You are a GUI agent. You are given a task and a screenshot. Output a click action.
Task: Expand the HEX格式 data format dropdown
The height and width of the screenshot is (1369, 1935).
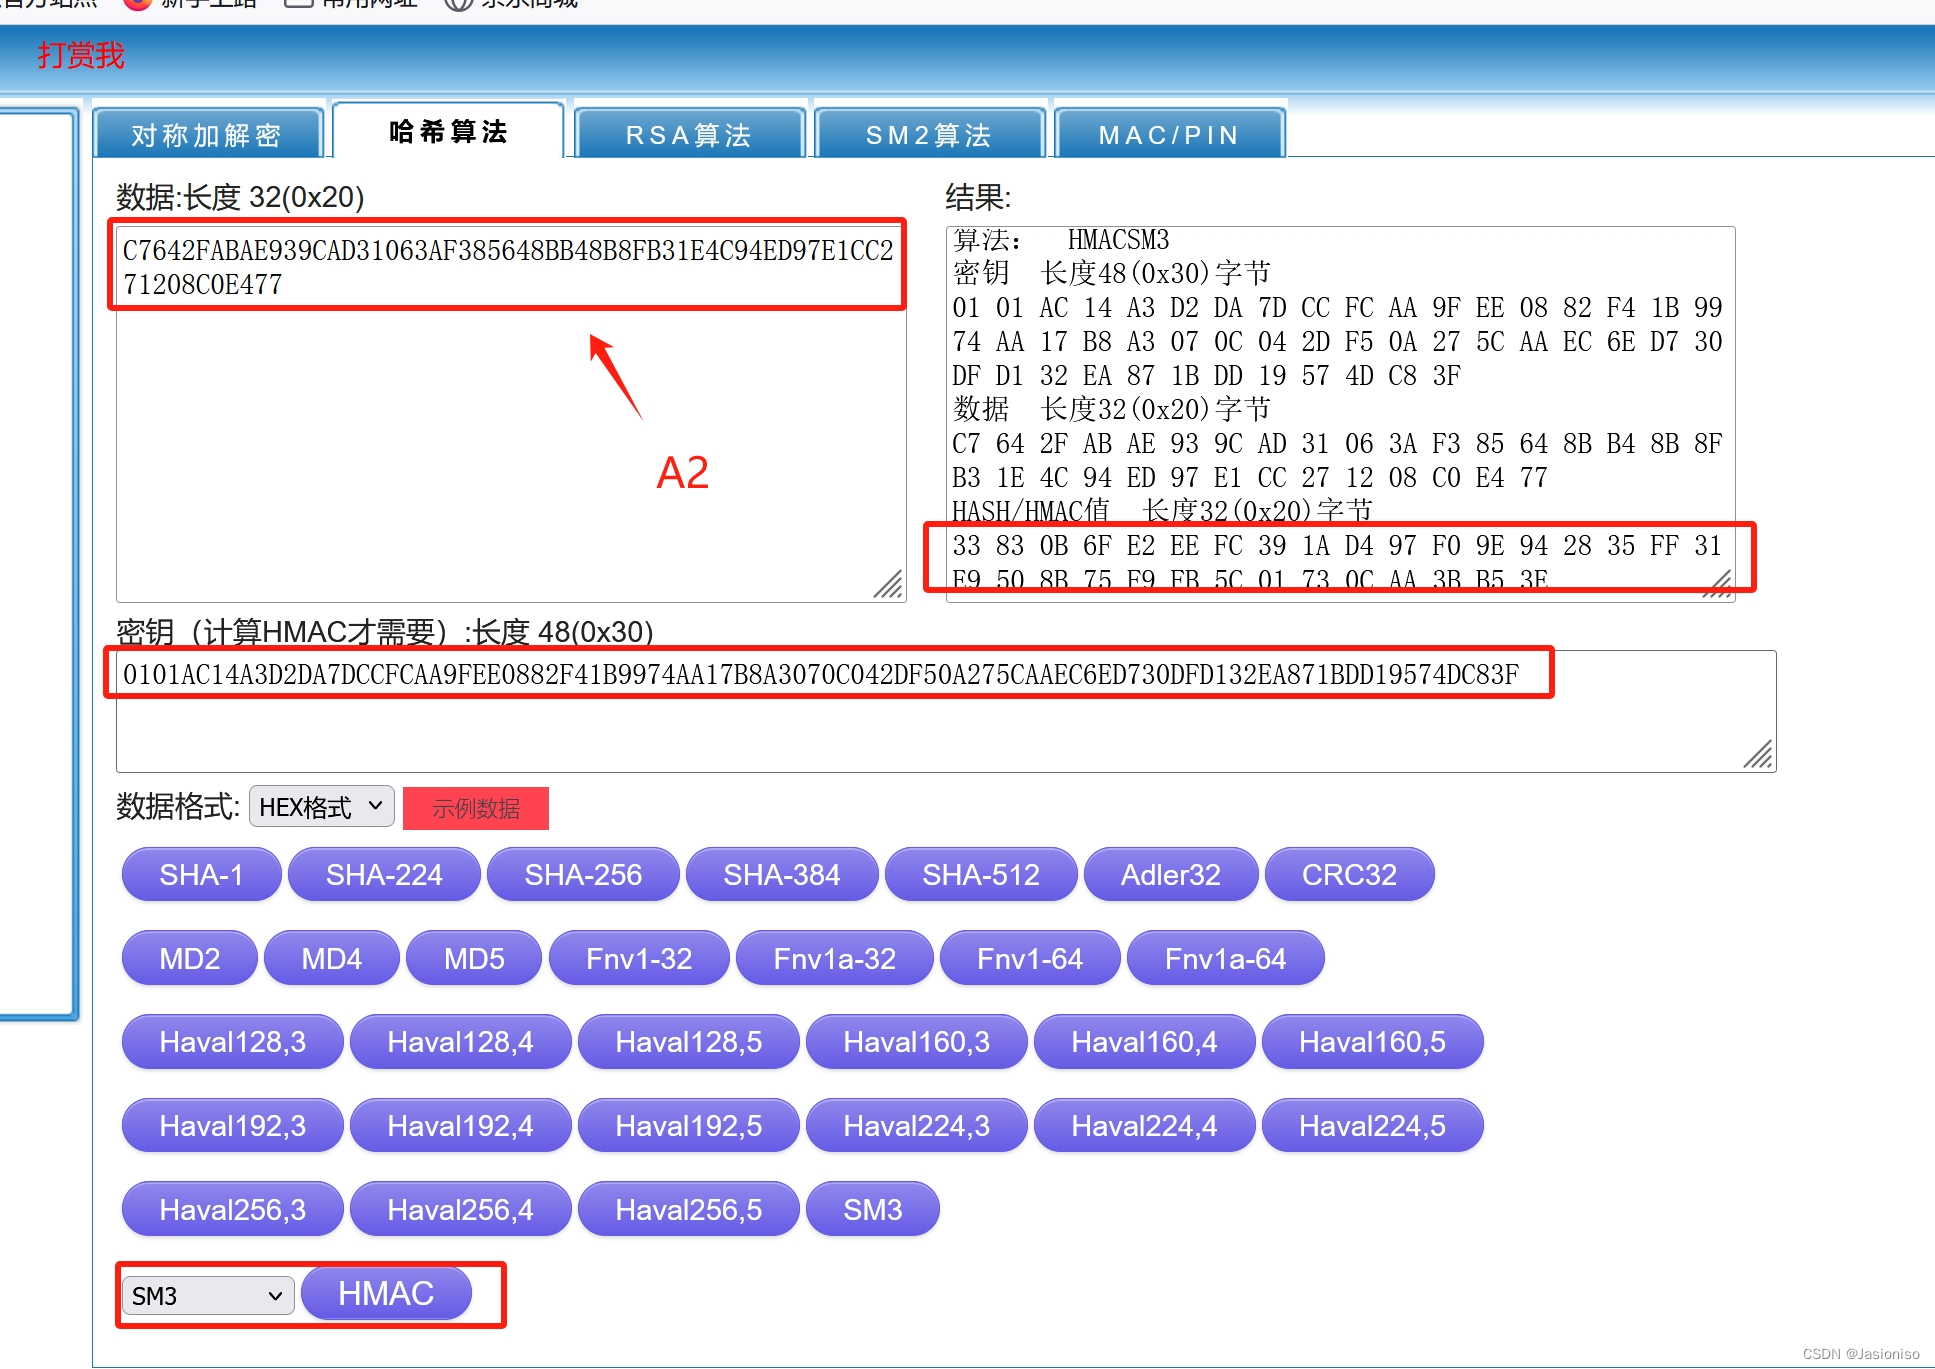(x=321, y=806)
